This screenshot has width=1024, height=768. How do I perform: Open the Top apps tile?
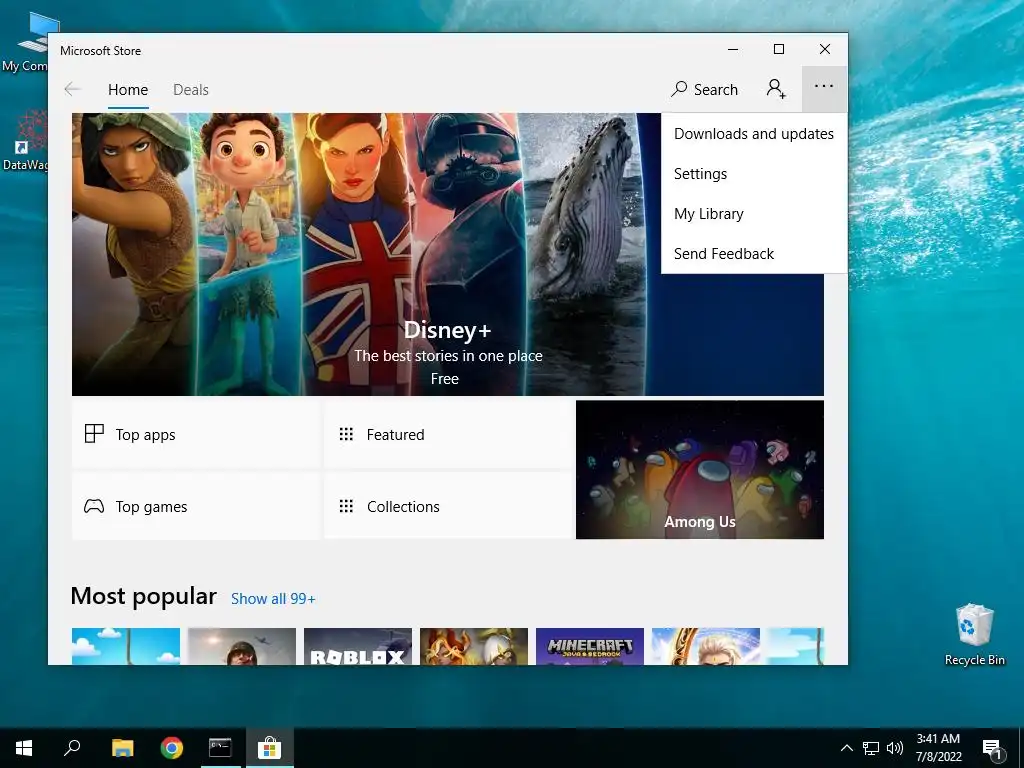point(195,434)
